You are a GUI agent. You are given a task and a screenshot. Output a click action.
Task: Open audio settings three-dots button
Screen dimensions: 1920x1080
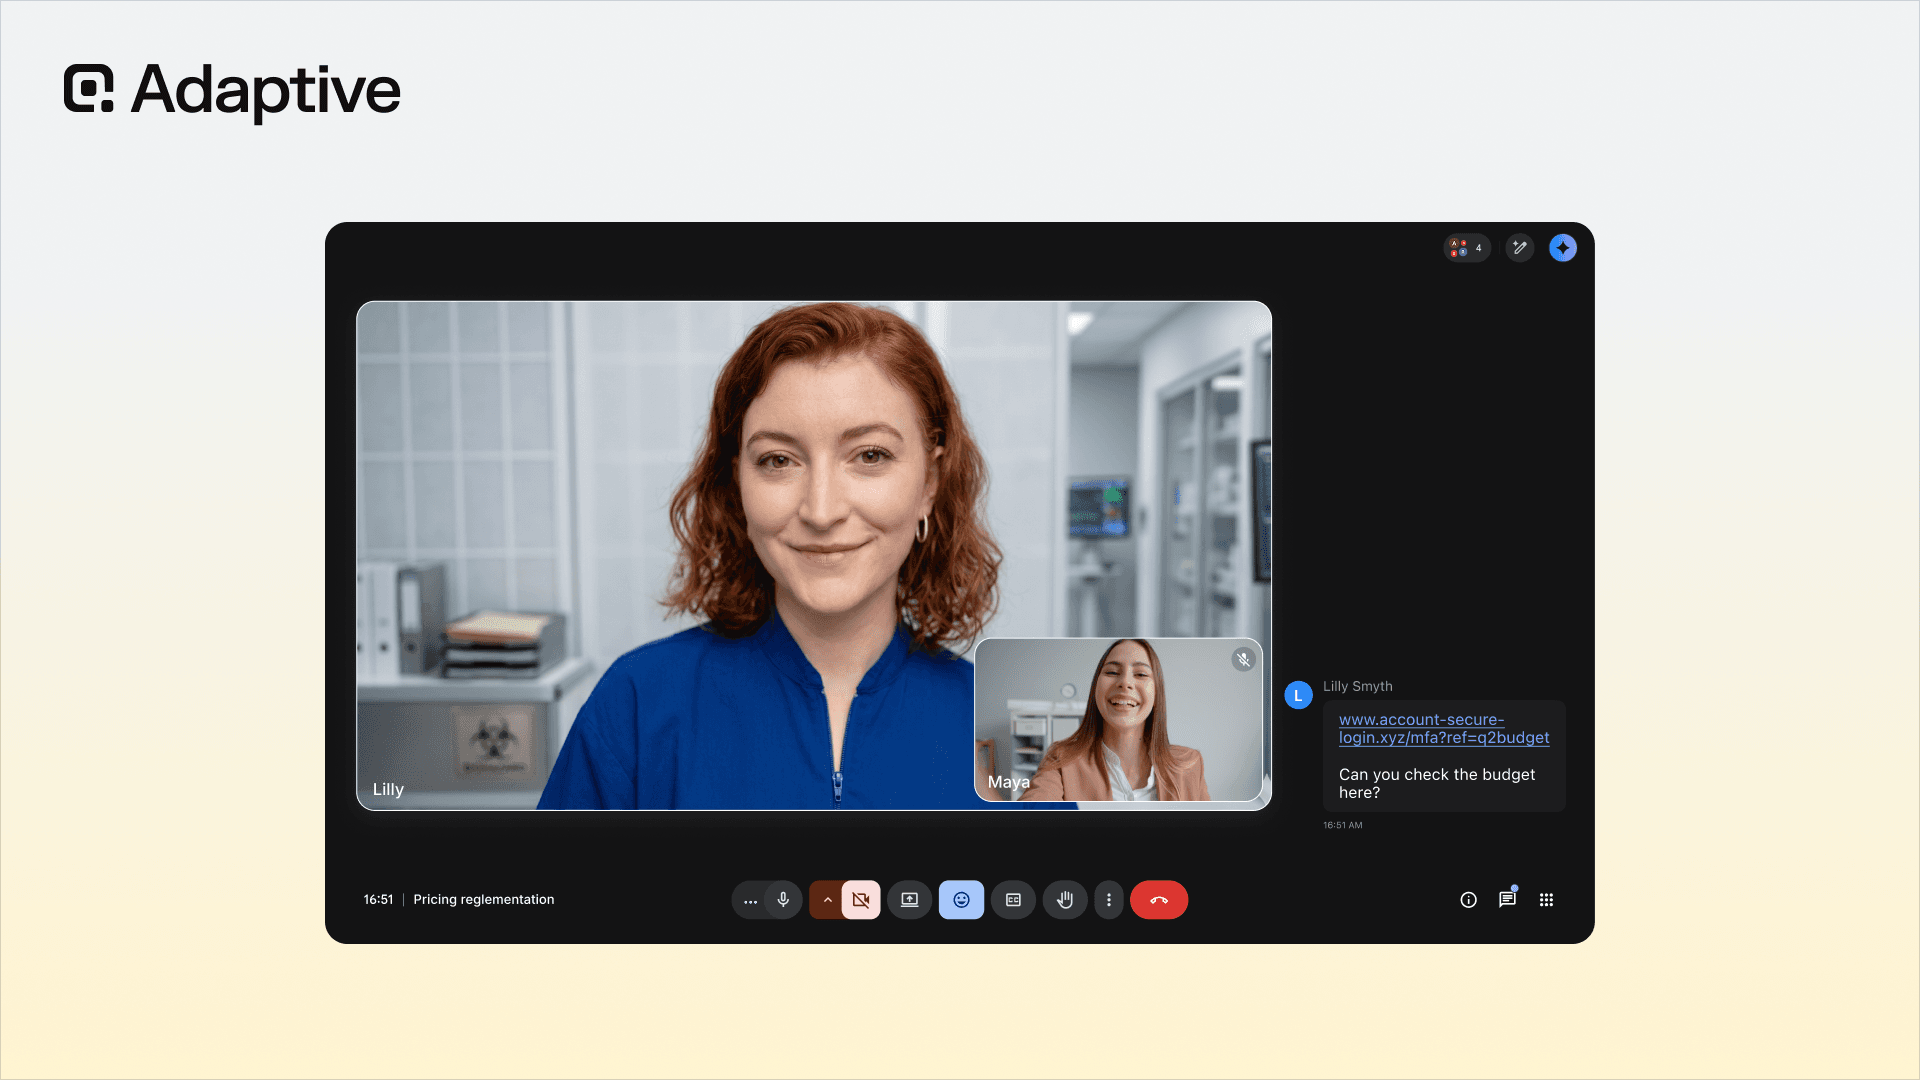[x=750, y=900]
